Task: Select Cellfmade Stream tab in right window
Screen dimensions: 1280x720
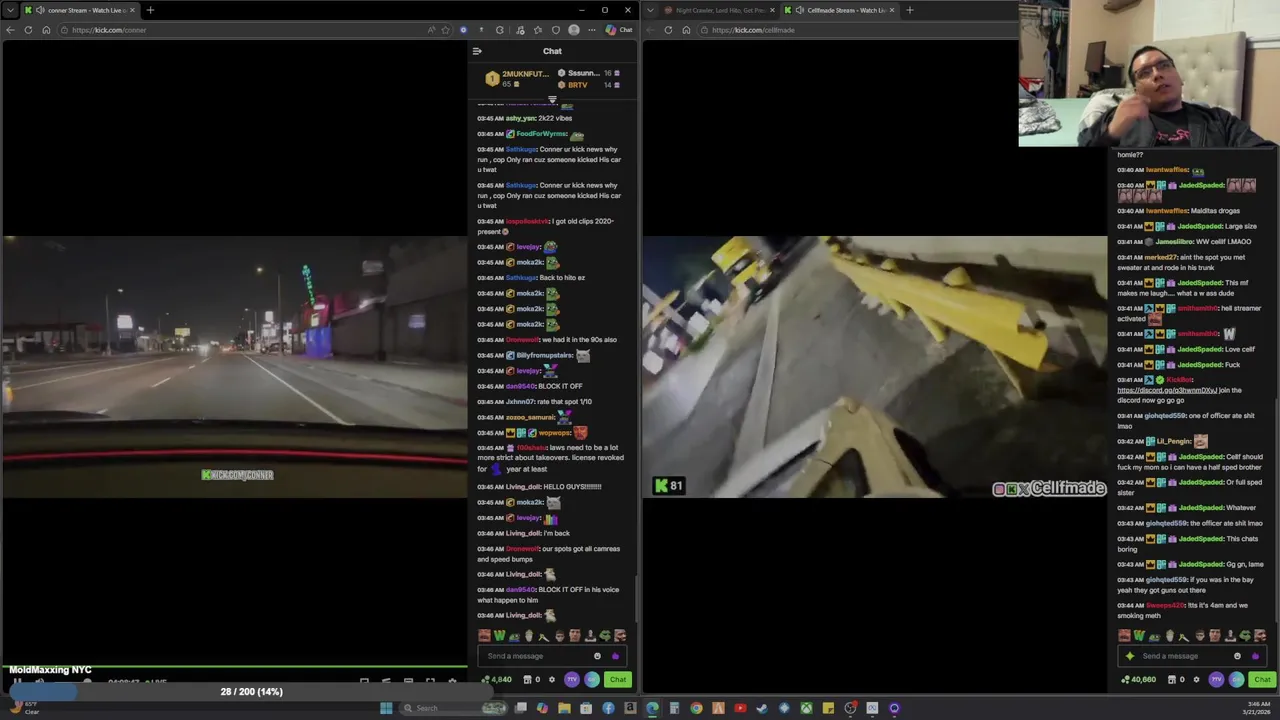Action: pos(838,10)
